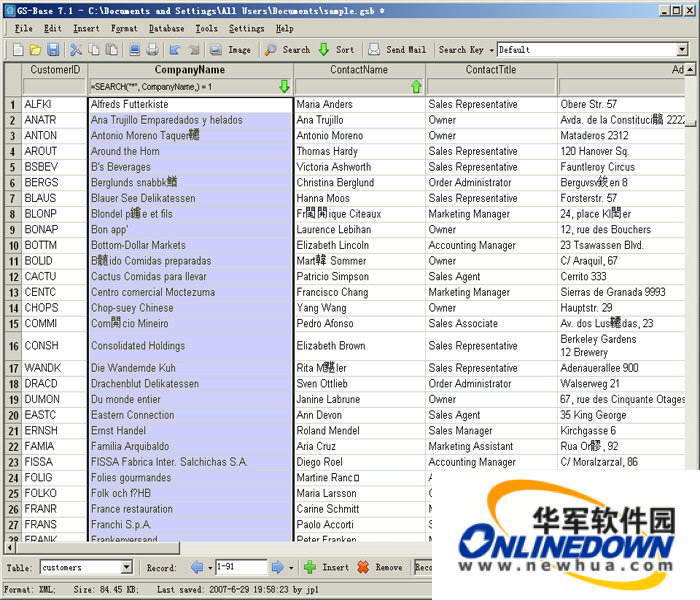
Task: Click the vertical scrollbar up arrow
Action: click(x=691, y=70)
